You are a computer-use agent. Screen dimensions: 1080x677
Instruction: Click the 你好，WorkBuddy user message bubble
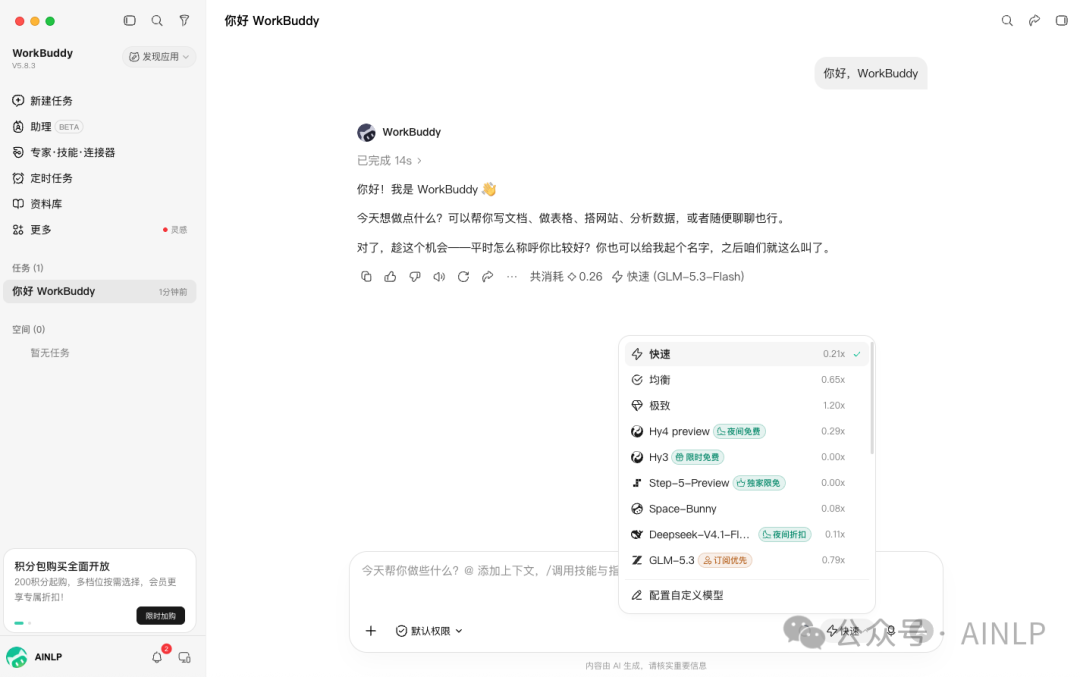871,73
